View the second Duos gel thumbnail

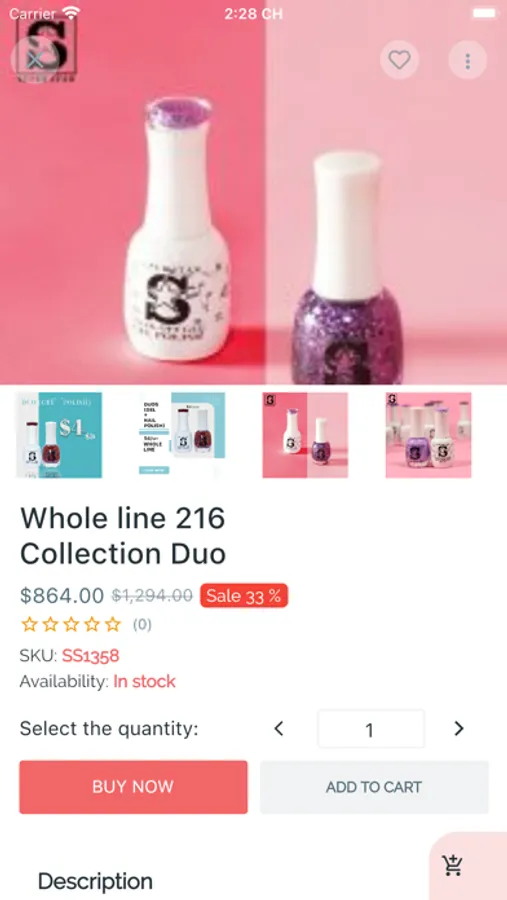pos(182,435)
